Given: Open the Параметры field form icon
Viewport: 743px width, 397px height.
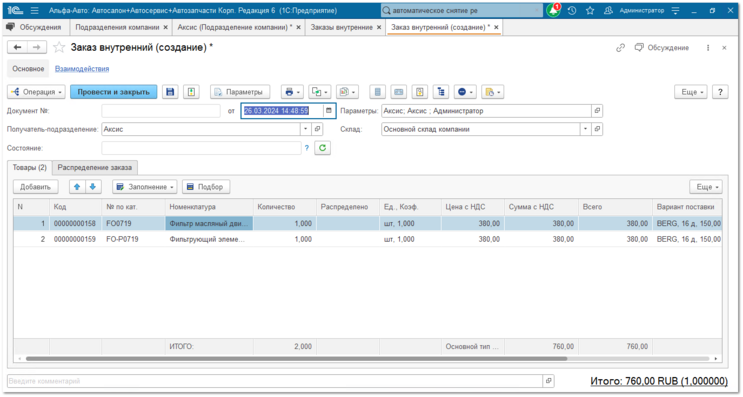Looking at the screenshot, I should click(597, 111).
